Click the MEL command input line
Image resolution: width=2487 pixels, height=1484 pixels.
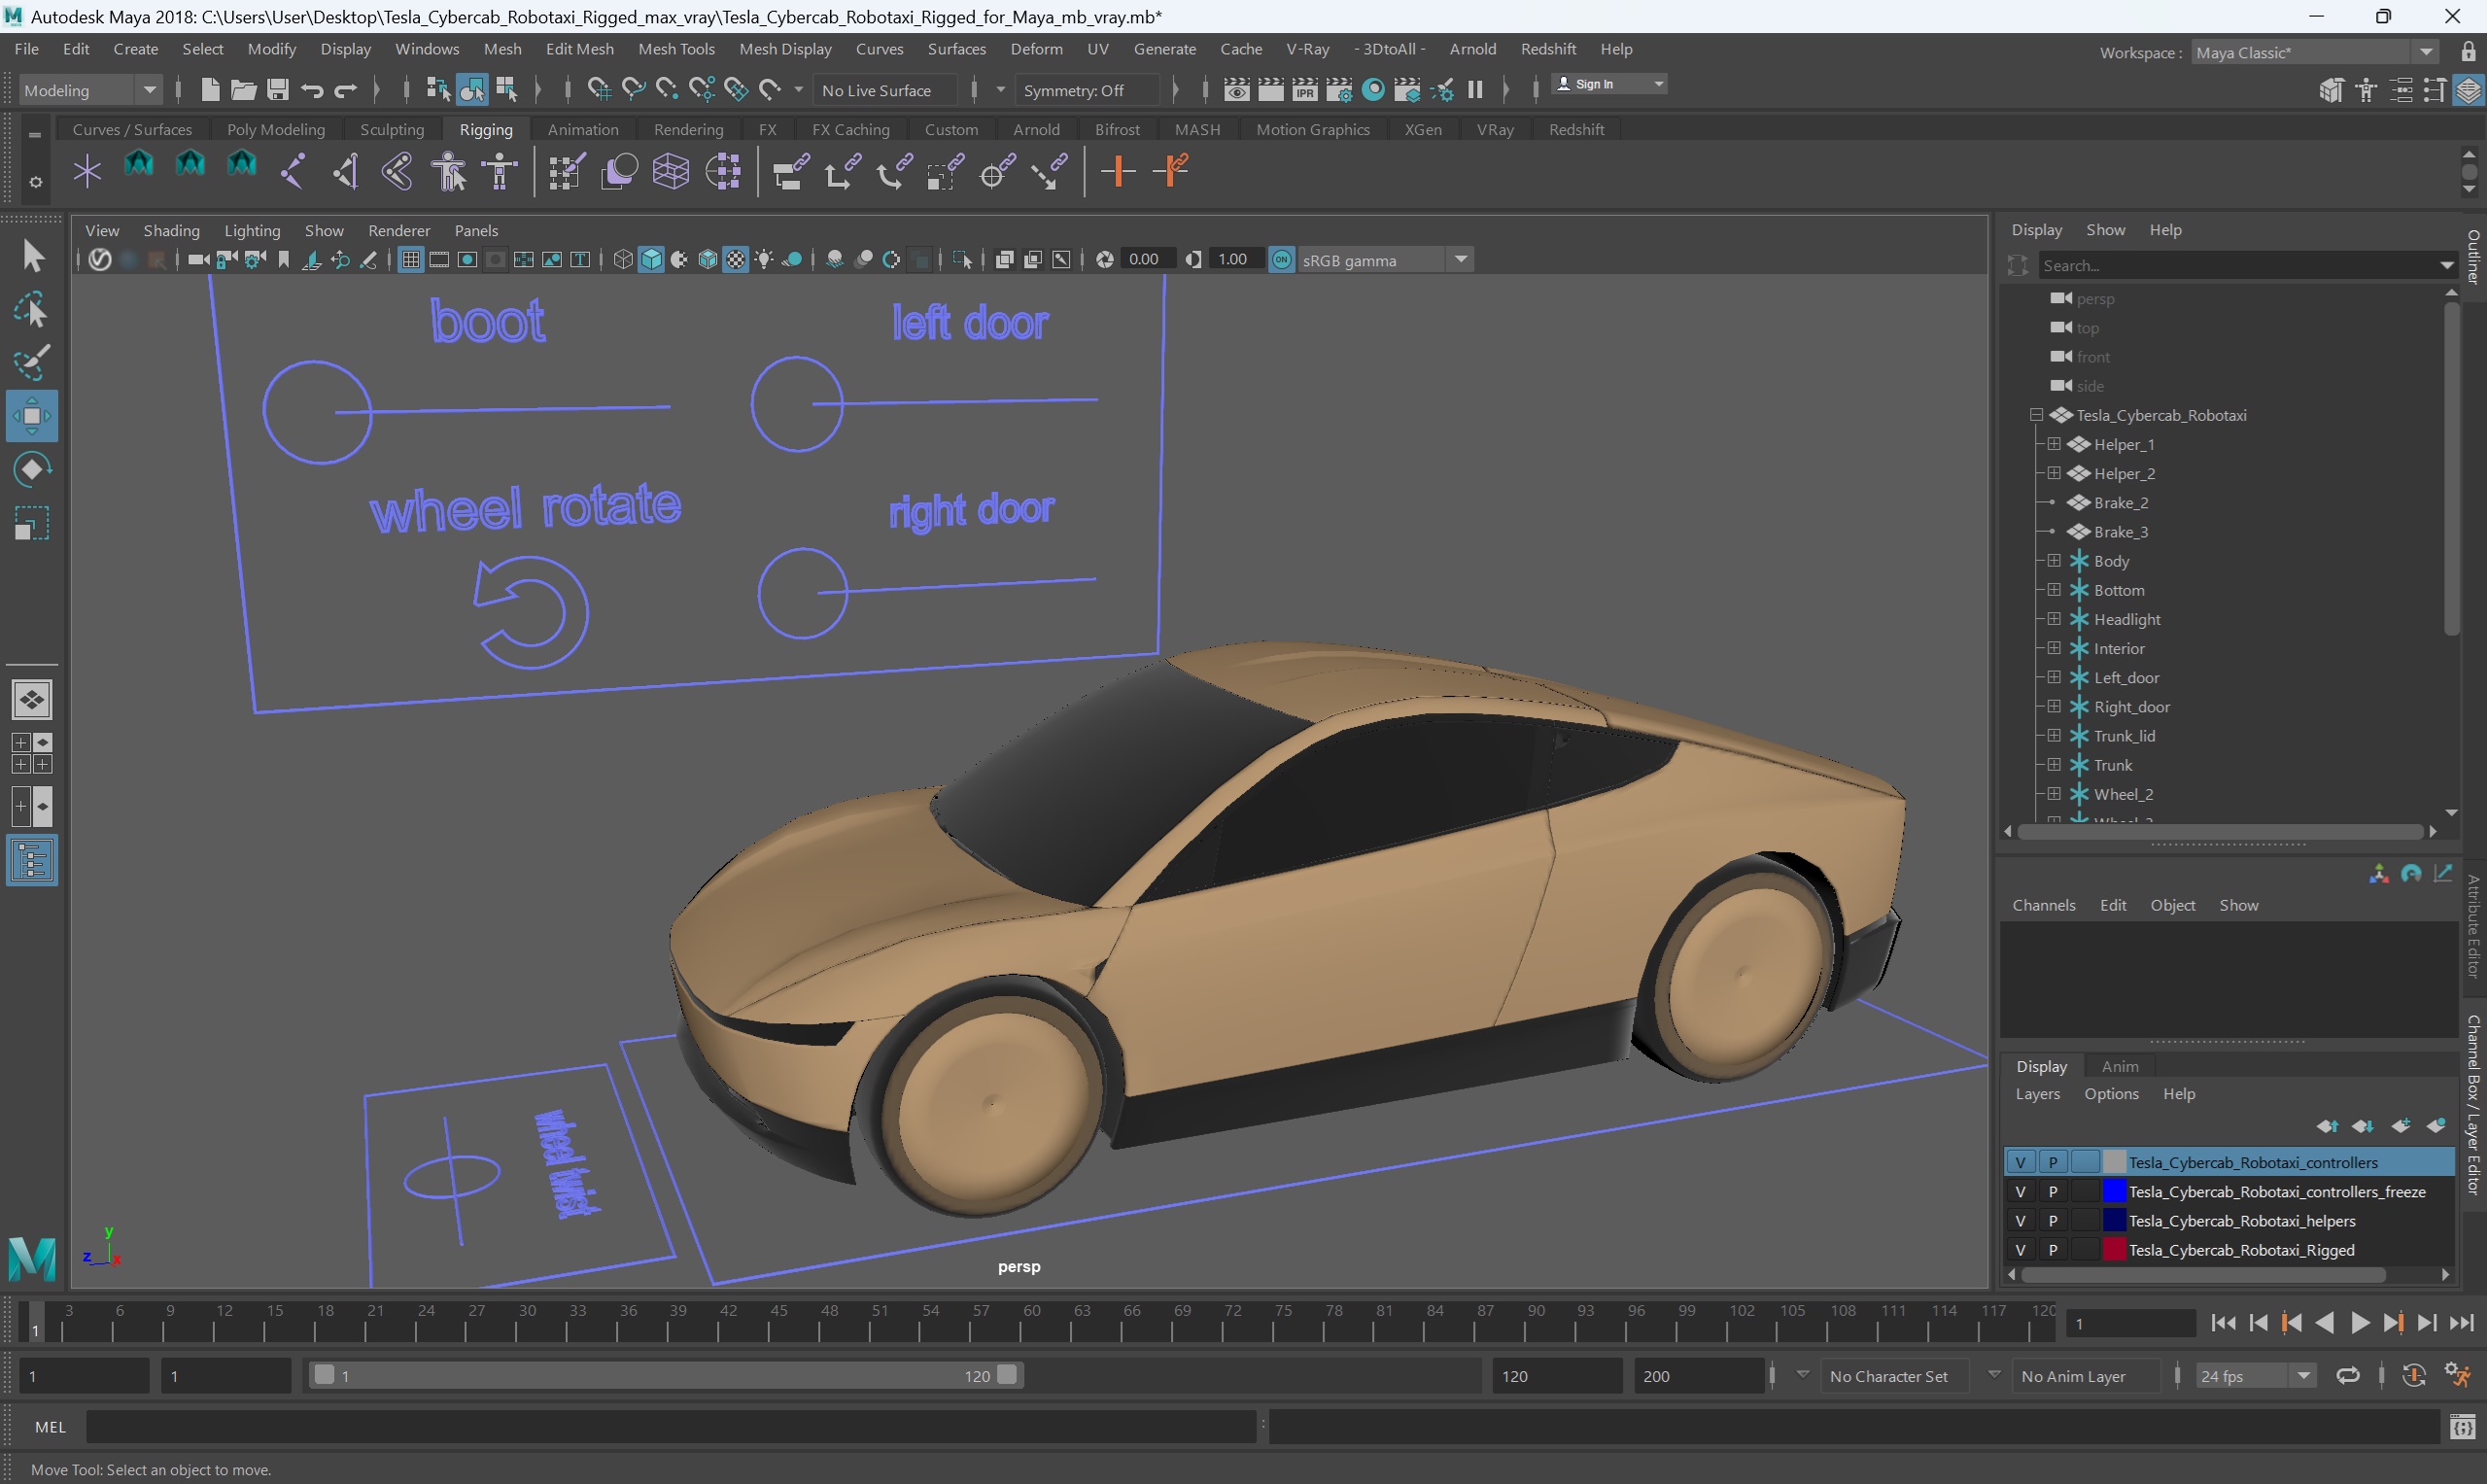[x=670, y=1427]
